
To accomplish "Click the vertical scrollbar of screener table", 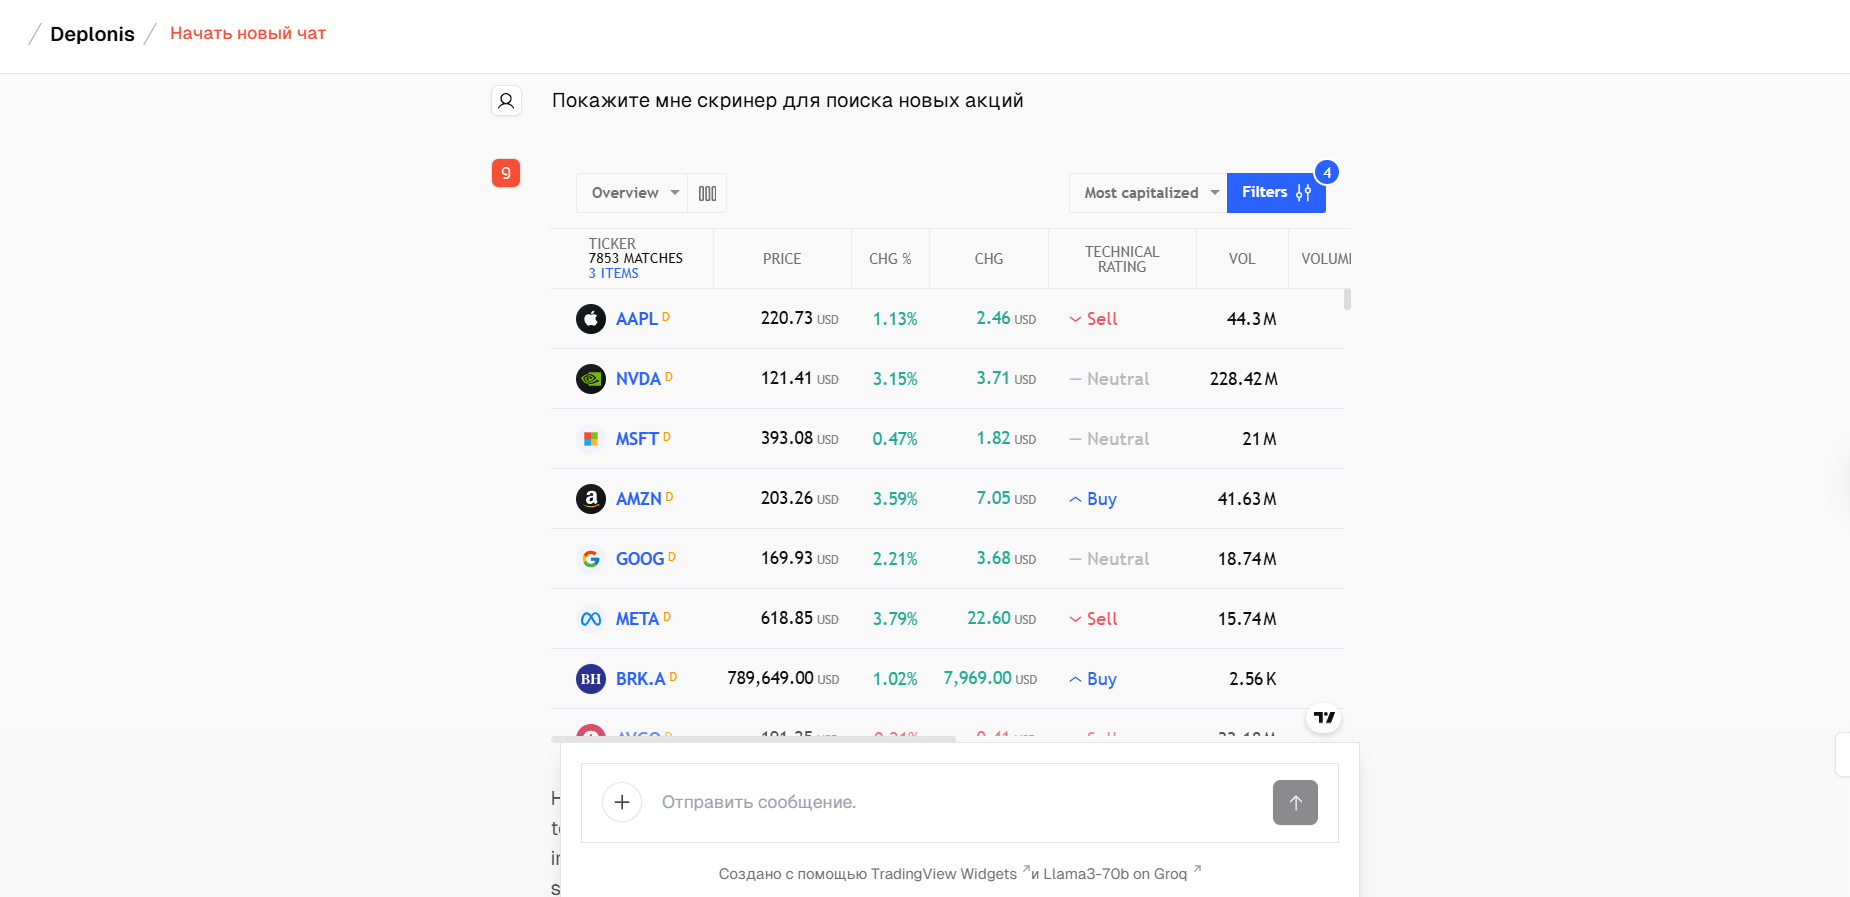I will 1348,299.
